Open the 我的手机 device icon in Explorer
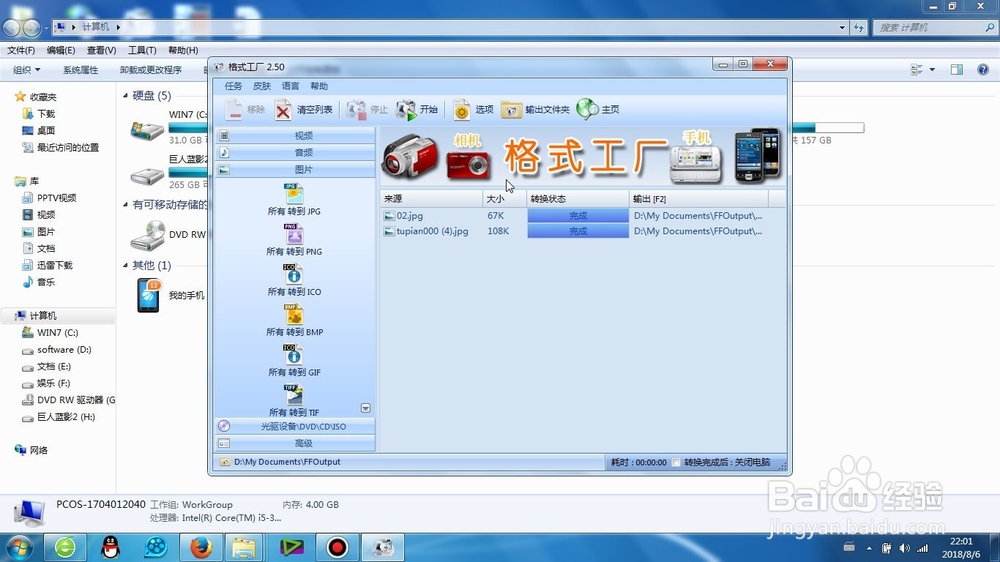Image resolution: width=1000 pixels, height=562 pixels. click(x=149, y=295)
